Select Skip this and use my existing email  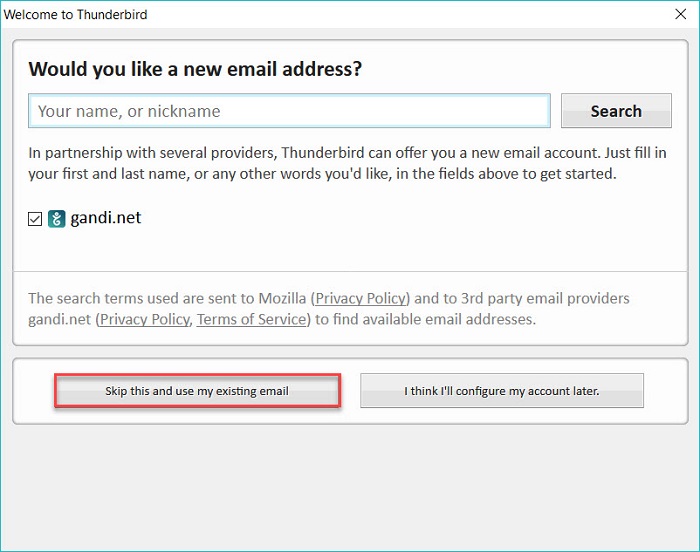[x=197, y=391]
